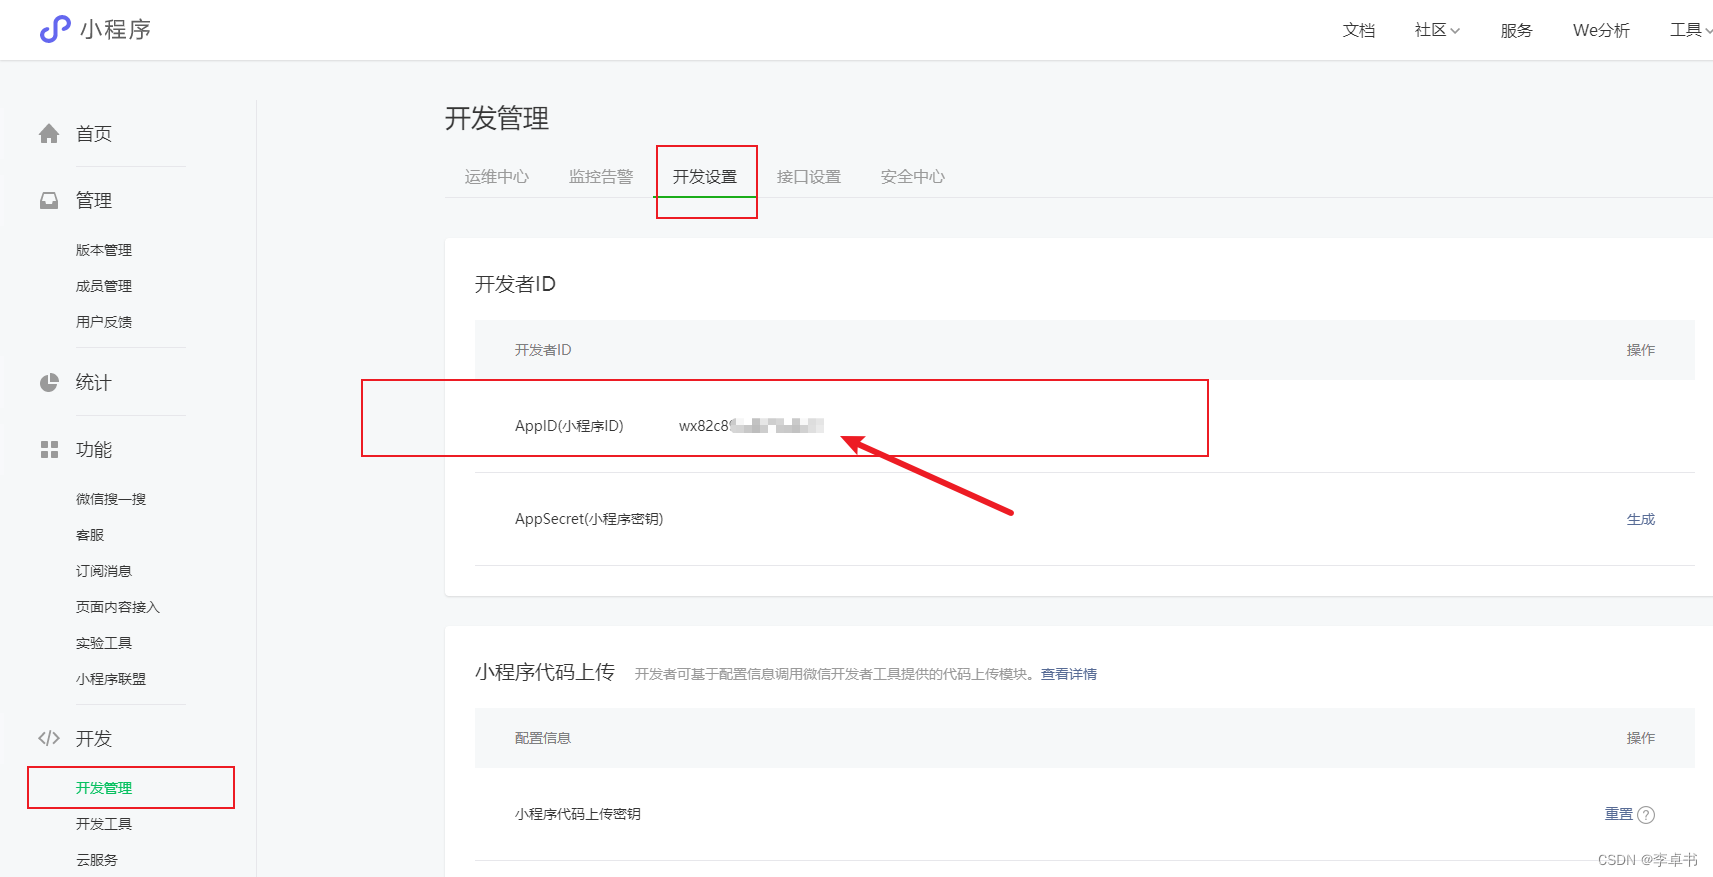The height and width of the screenshot is (877, 1713).
Task: Click the 统计 pie chart icon
Action: [49, 383]
